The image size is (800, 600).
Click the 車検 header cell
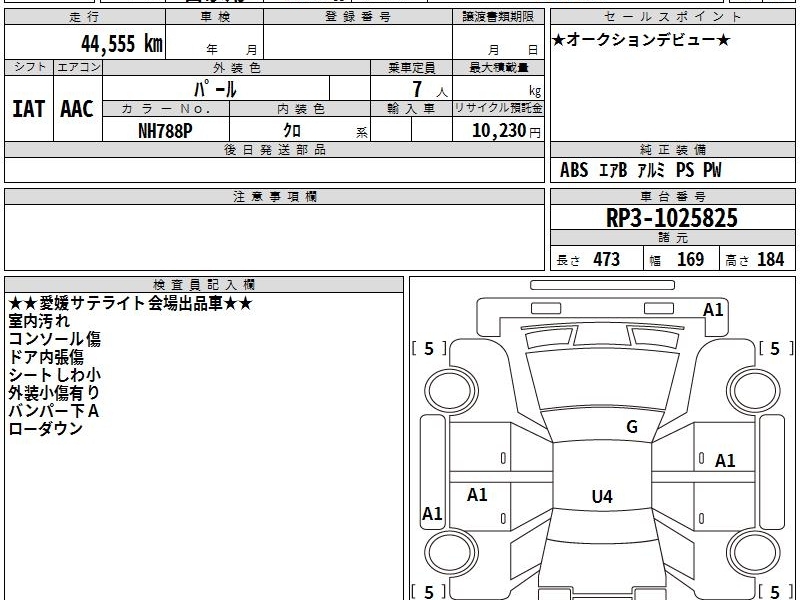click(214, 17)
